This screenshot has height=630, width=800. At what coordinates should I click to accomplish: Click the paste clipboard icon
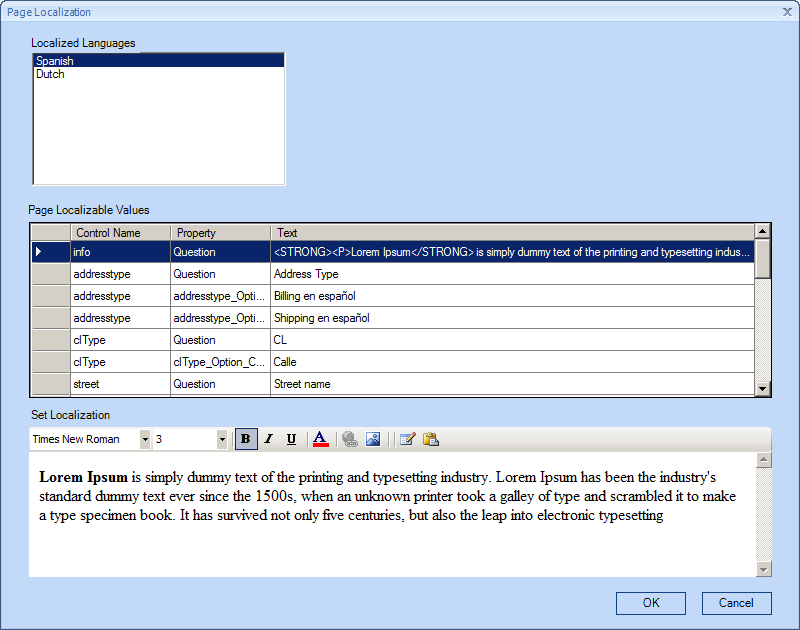[x=431, y=439]
